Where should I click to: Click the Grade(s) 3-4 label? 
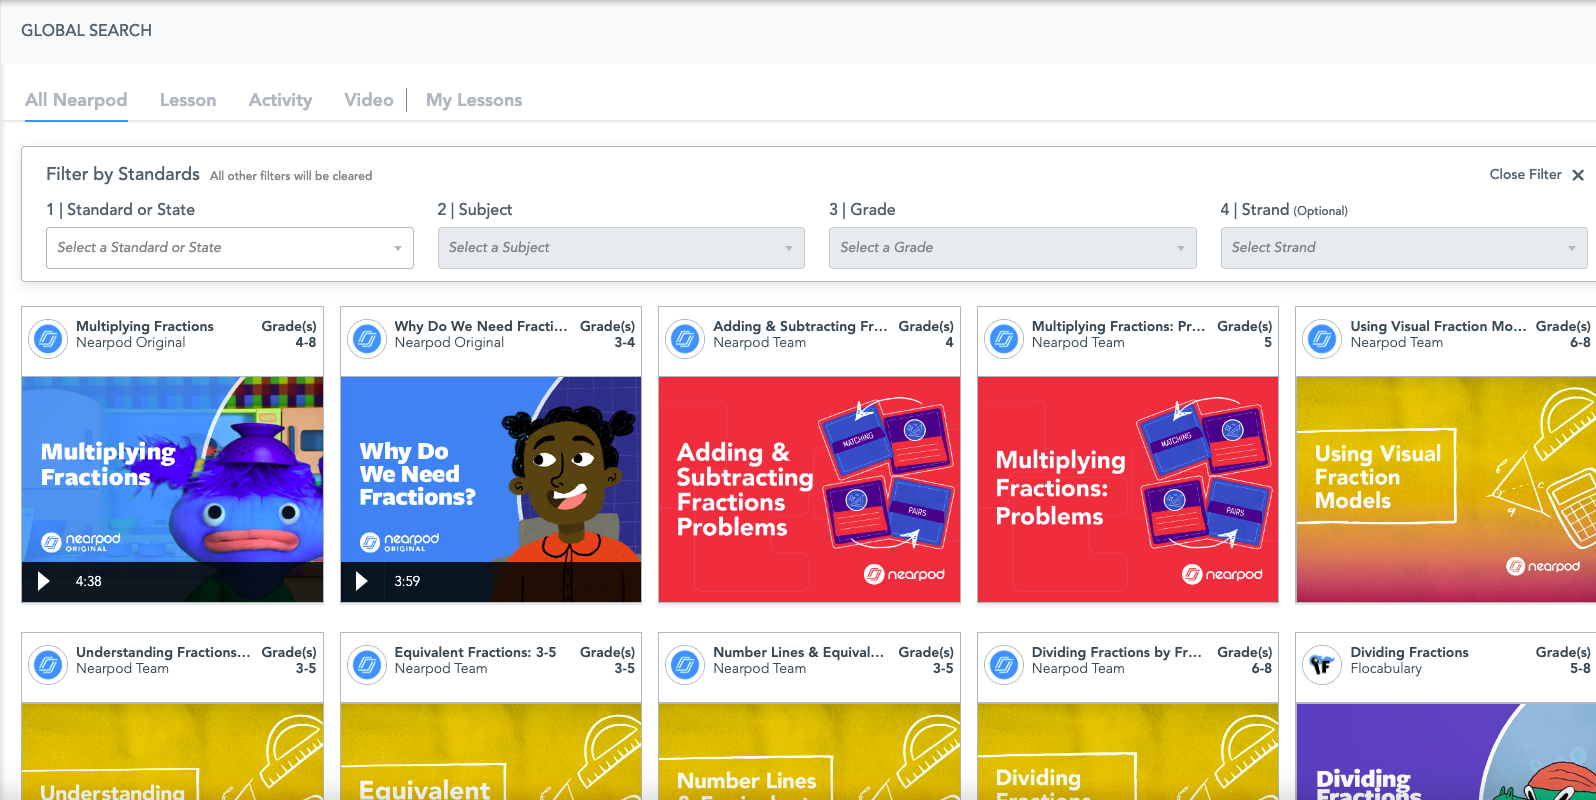[x=608, y=334]
